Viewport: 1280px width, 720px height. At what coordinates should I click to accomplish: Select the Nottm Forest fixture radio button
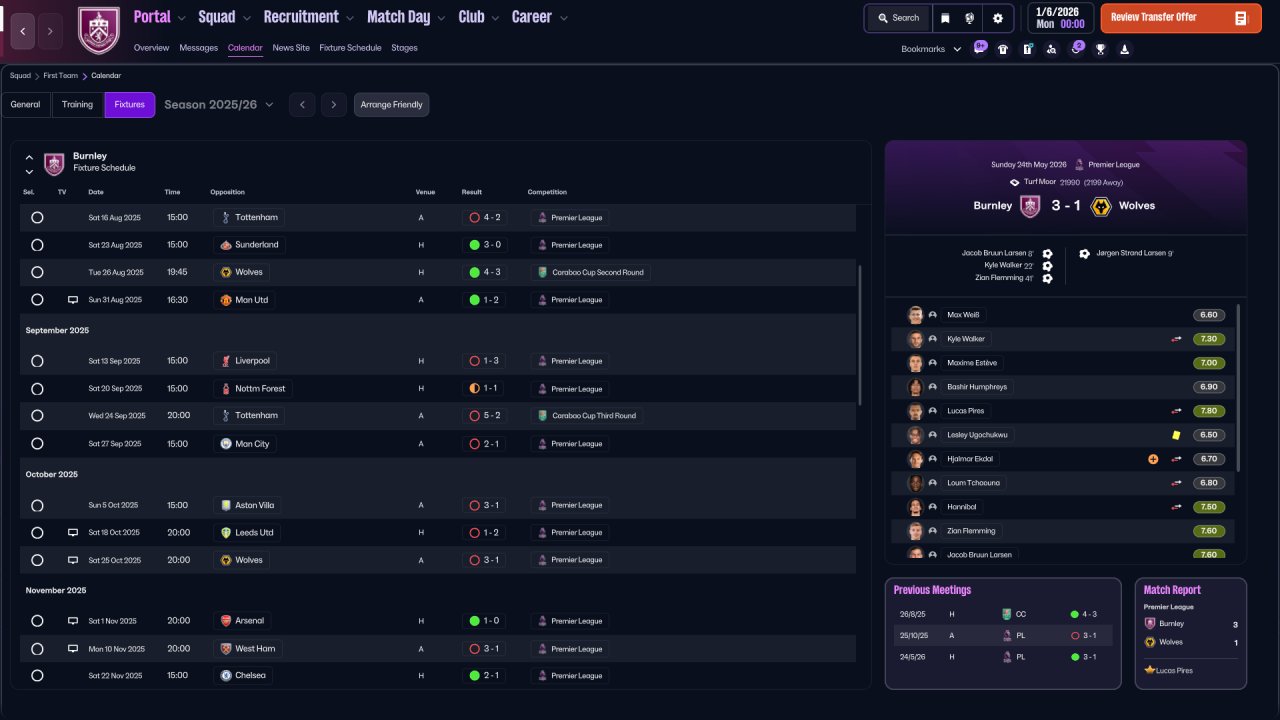pyautogui.click(x=37, y=389)
